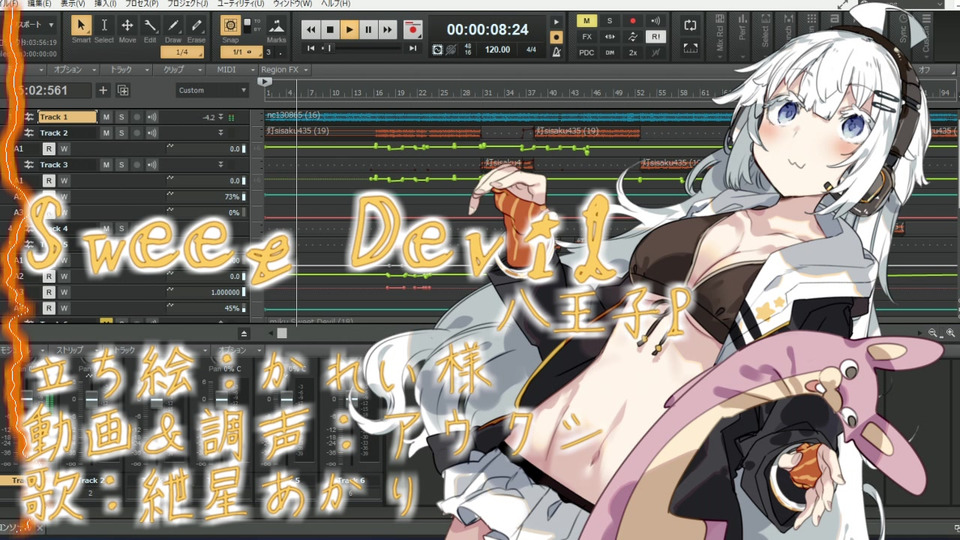Toggle input echo on Track 3

click(x=152, y=165)
